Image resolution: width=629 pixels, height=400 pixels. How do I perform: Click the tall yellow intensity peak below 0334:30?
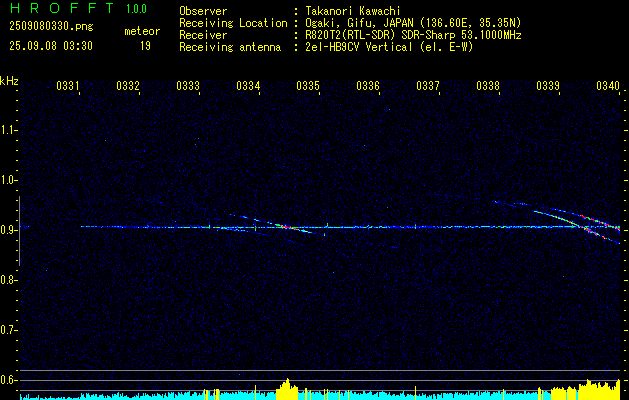pos(287,388)
